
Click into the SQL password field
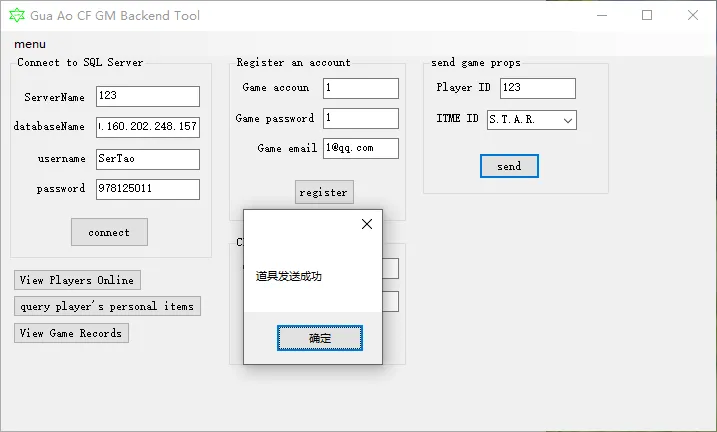[148, 189]
